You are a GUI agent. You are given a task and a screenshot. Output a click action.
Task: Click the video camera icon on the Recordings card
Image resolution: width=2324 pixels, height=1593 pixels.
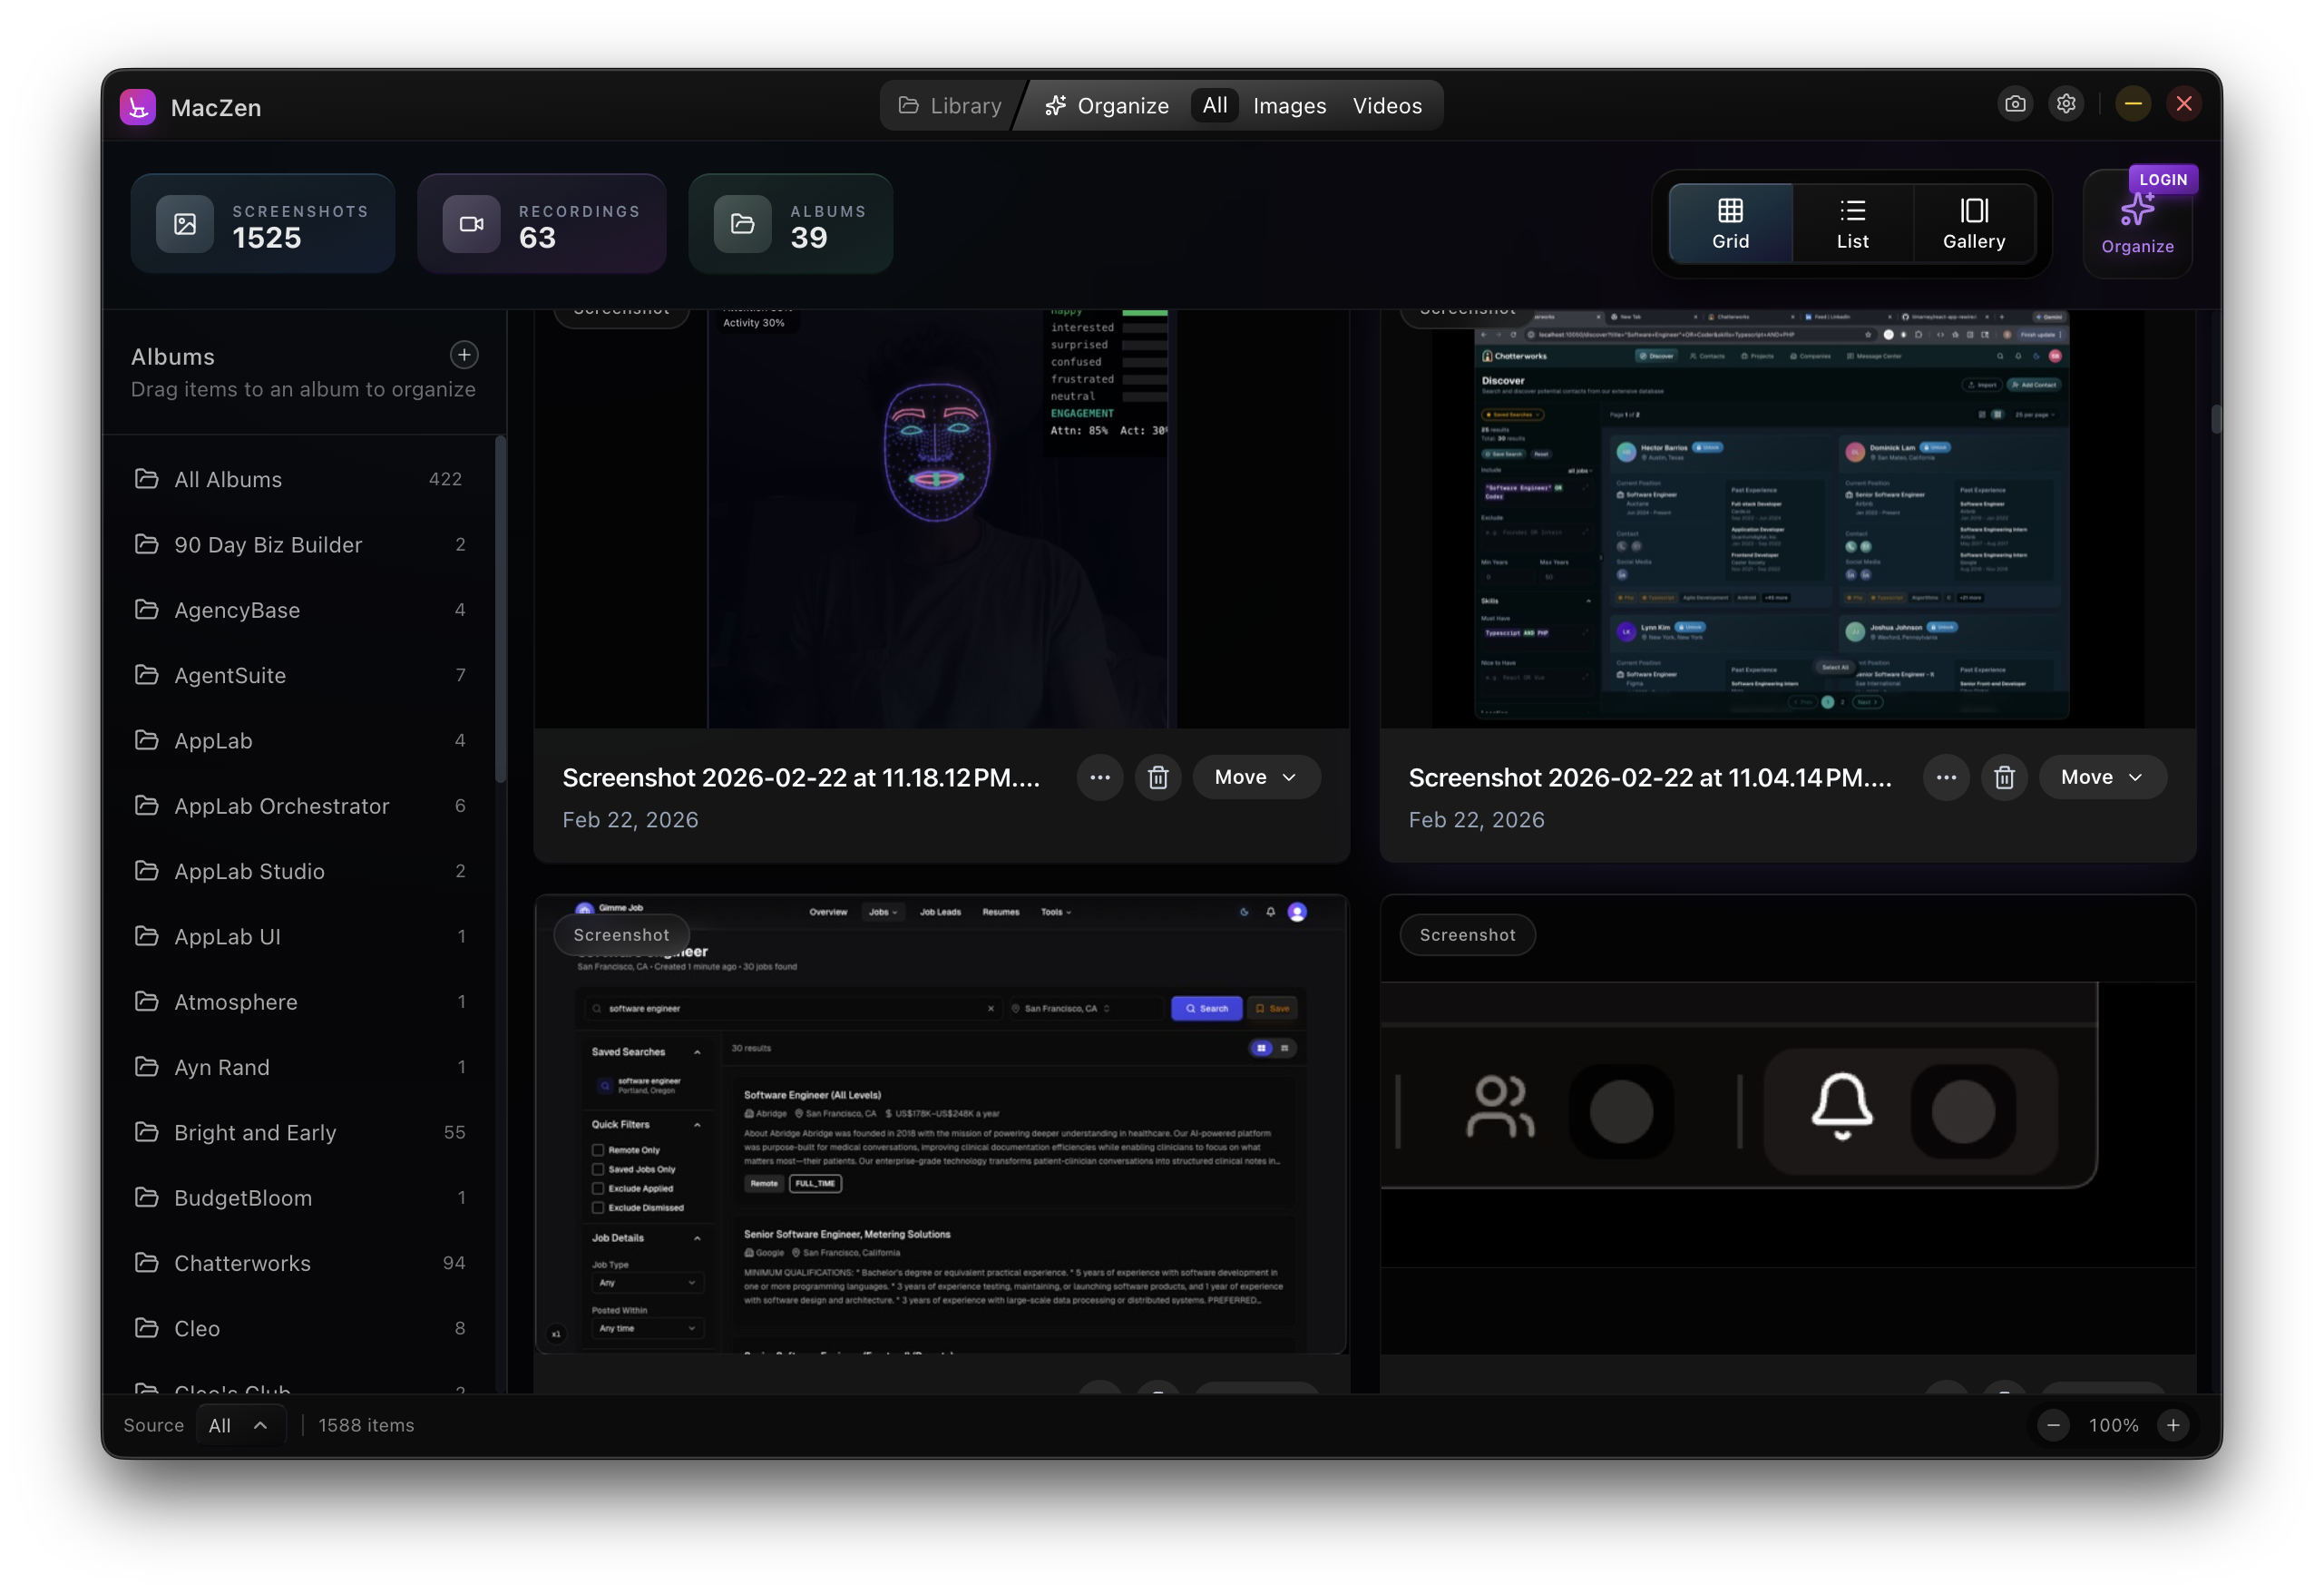(471, 223)
